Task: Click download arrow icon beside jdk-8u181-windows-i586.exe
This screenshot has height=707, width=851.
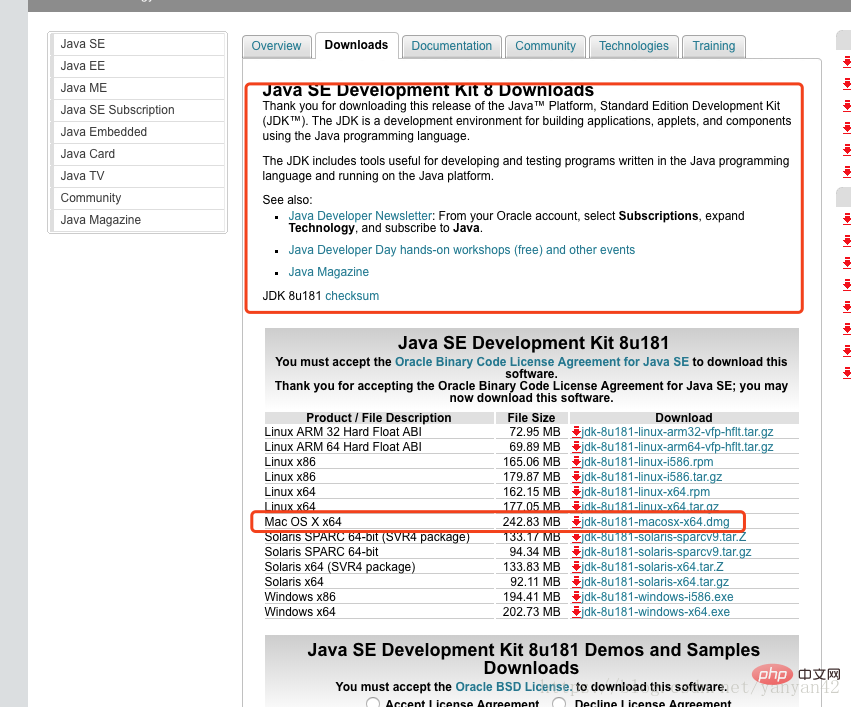Action: point(576,597)
